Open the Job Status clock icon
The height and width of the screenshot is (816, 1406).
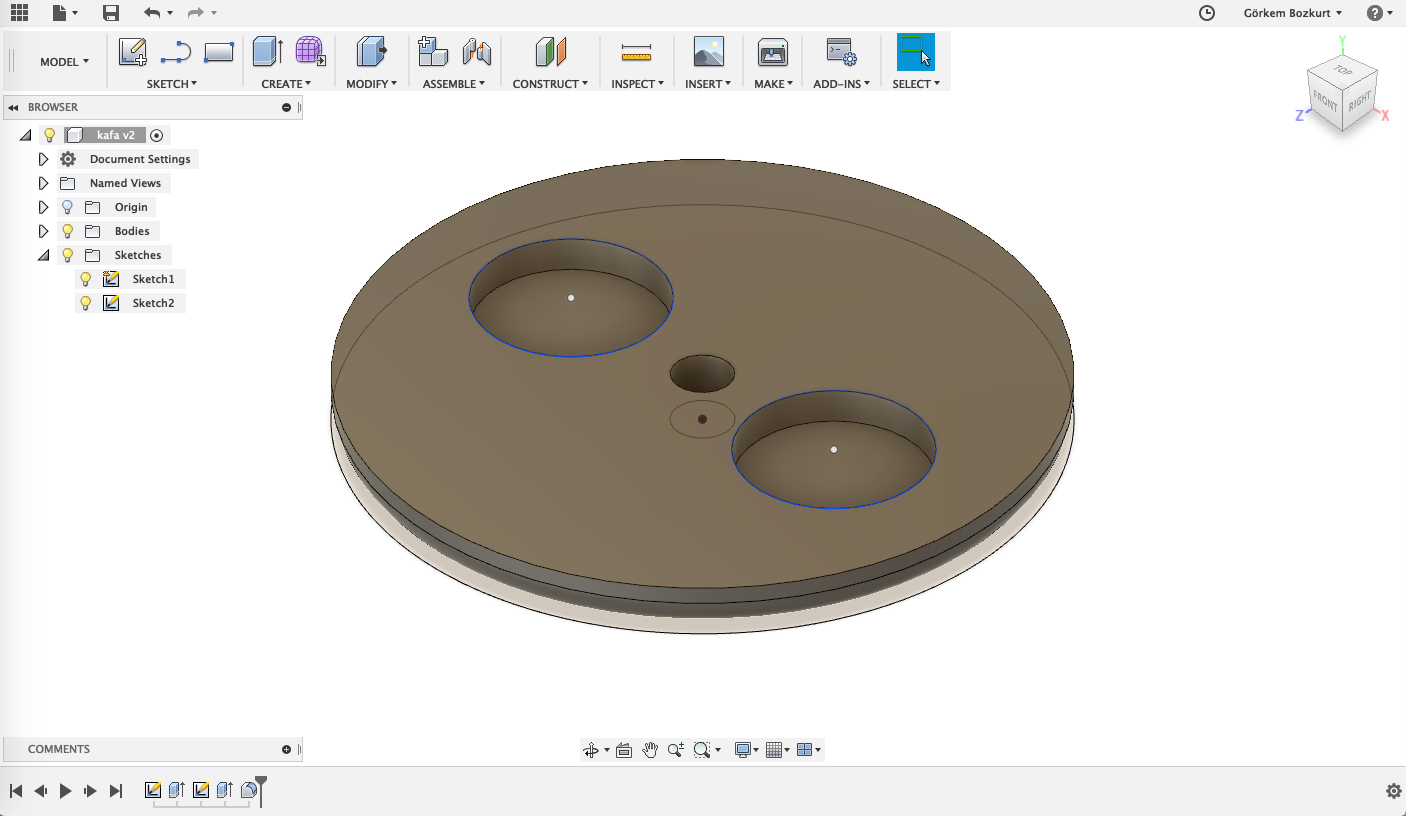1207,13
